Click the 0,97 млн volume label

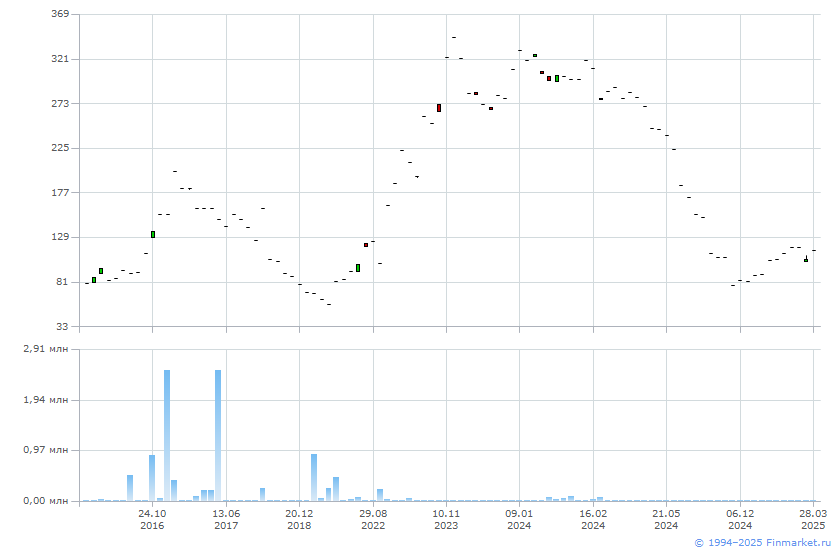click(x=46, y=450)
